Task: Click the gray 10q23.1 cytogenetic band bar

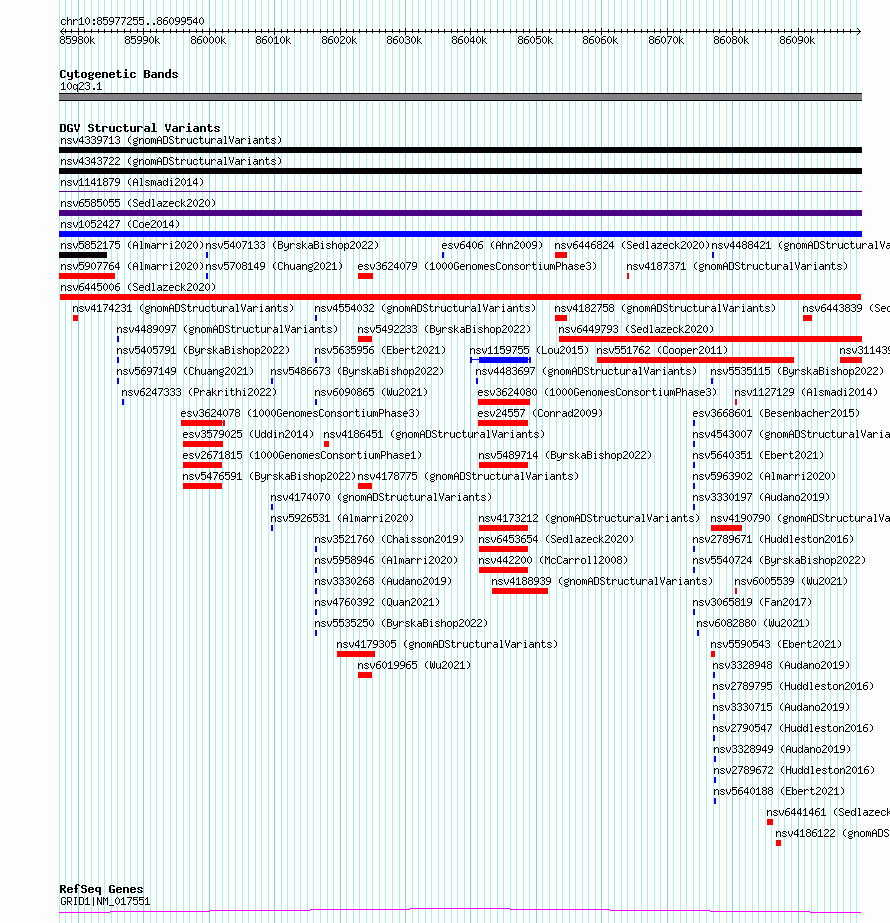Action: pyautogui.click(x=460, y=97)
